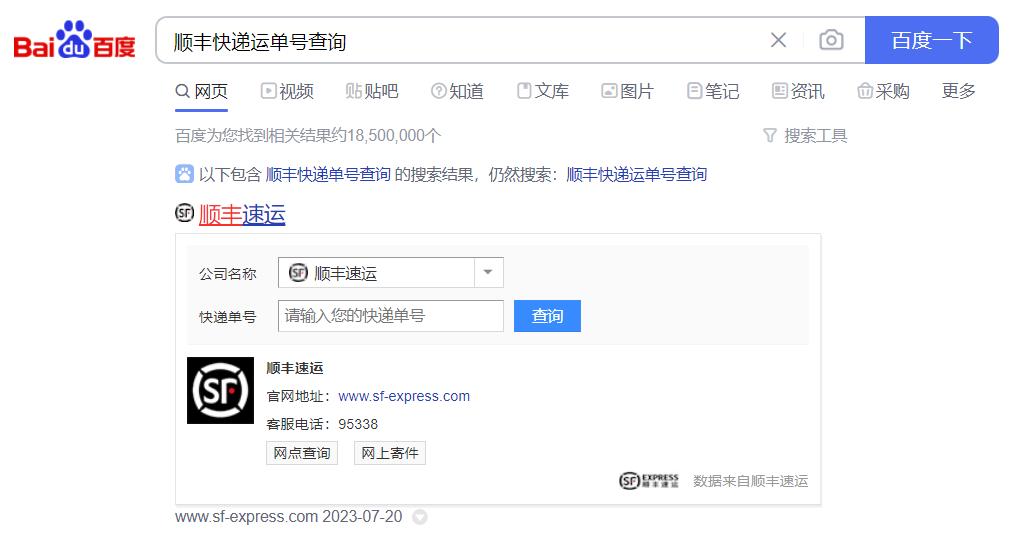Viewport: 1022px width, 543px height.
Task: Click the www.sf-express.com 2023-07-20 footer URL
Action: [288, 517]
